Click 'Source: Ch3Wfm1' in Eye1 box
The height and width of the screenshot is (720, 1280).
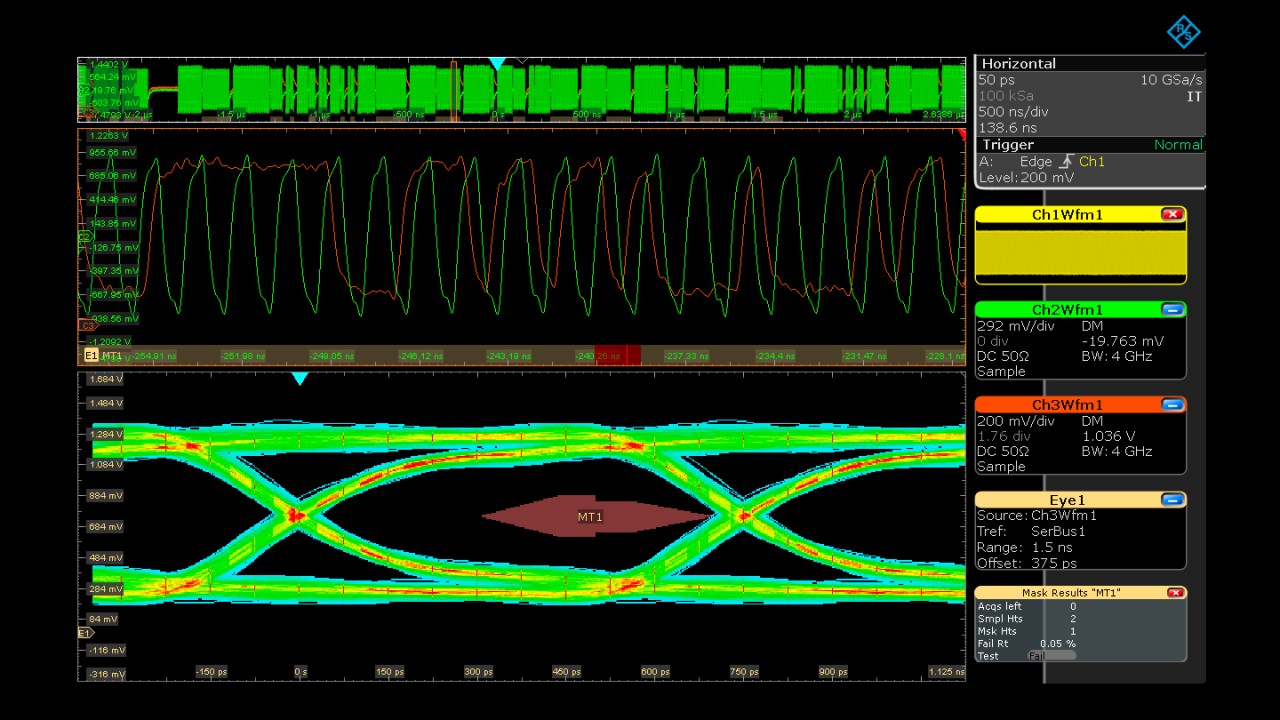point(1037,515)
